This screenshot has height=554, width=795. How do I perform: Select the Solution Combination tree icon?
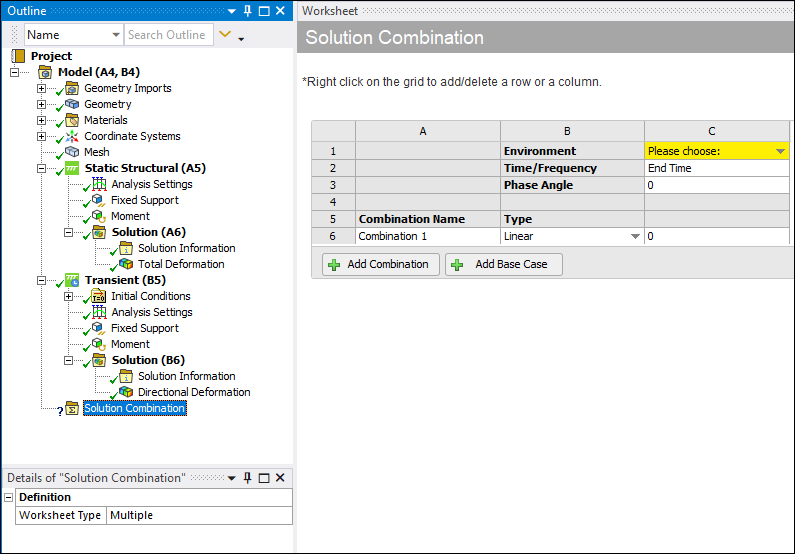(72, 408)
